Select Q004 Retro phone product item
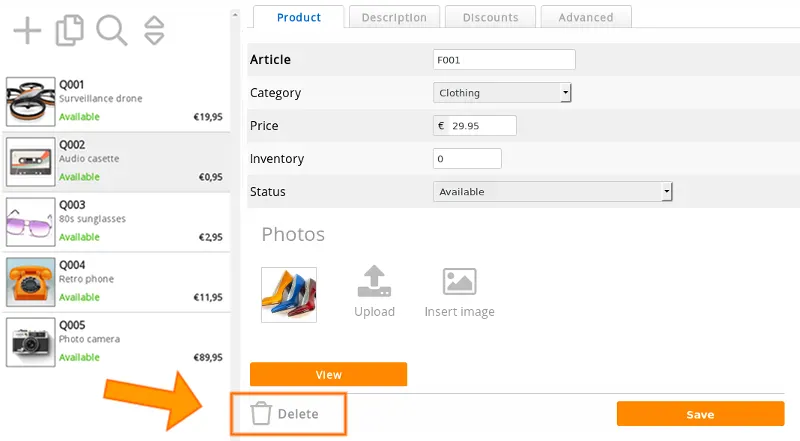The width and height of the screenshot is (800, 441). (116, 282)
